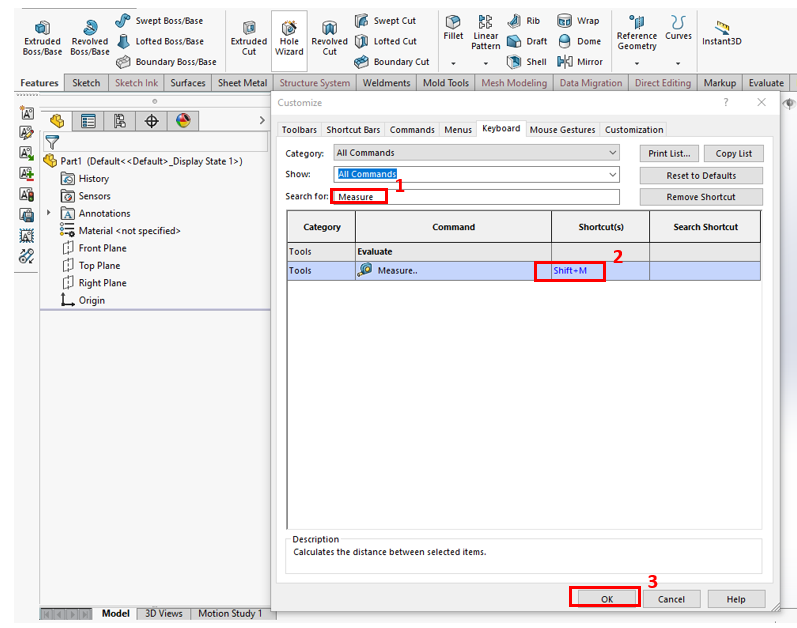Click the Remove Shortcut button
Screen dimensions: 797x628
tap(701, 197)
